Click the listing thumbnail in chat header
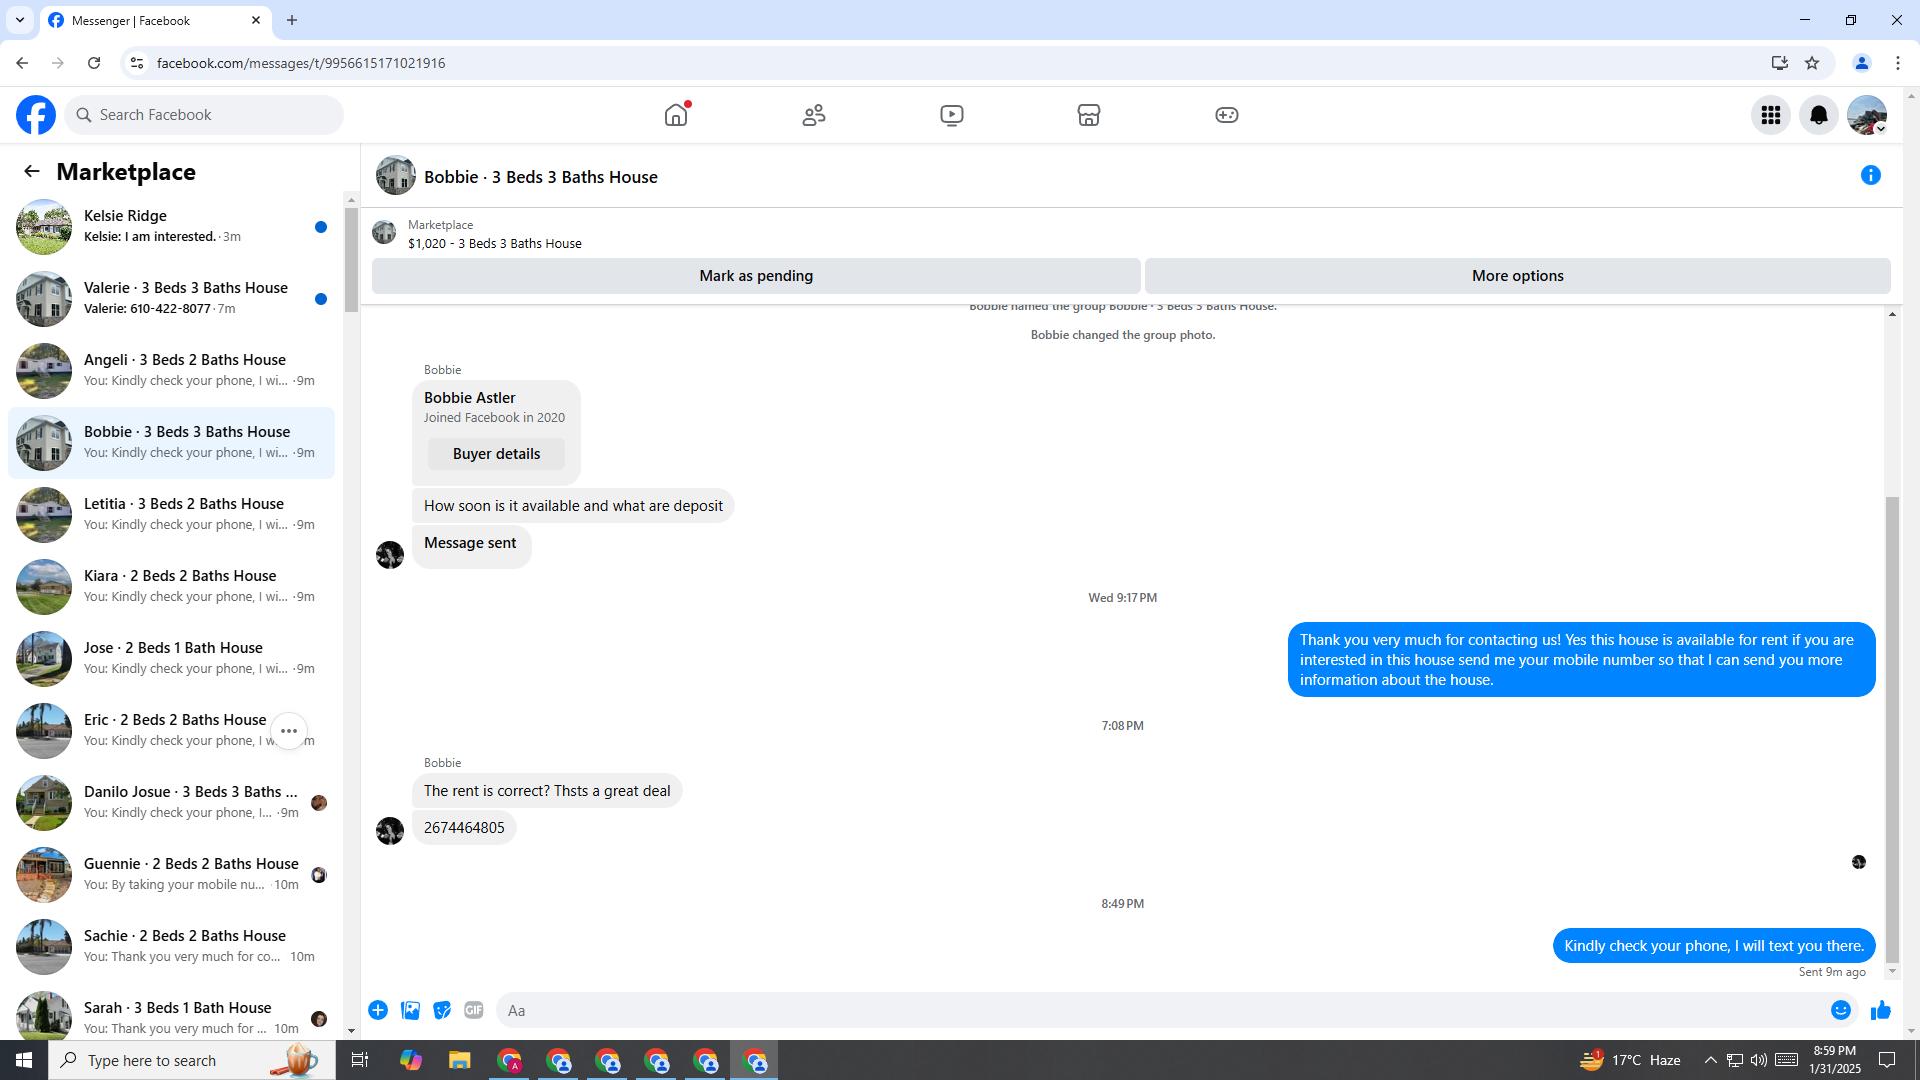The image size is (1920, 1080). [x=396, y=175]
